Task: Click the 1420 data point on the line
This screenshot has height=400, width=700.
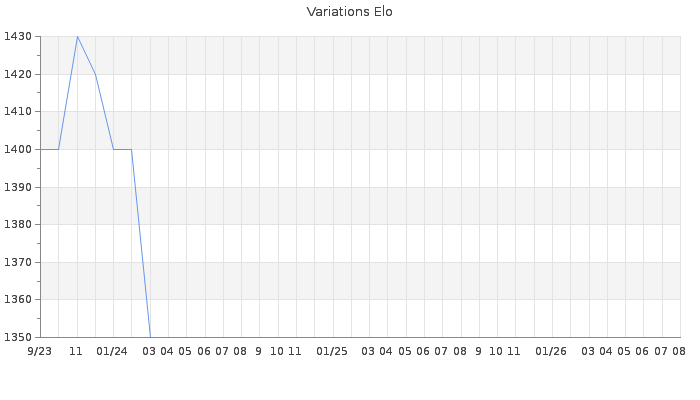Action: [x=95, y=74]
